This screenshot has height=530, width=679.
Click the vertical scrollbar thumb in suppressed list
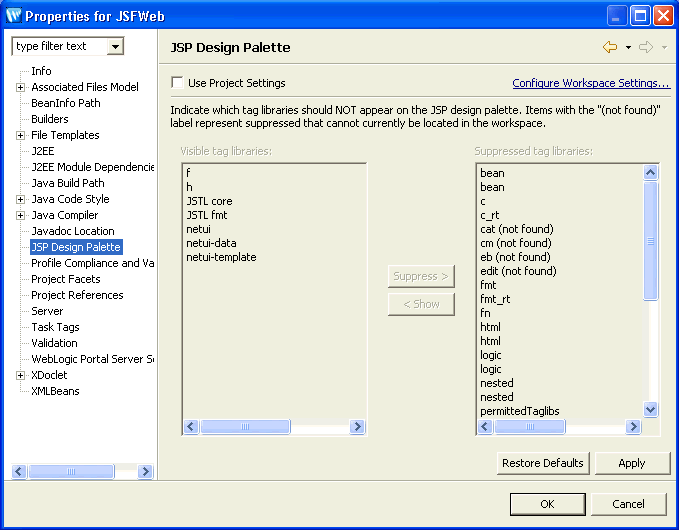click(650, 241)
